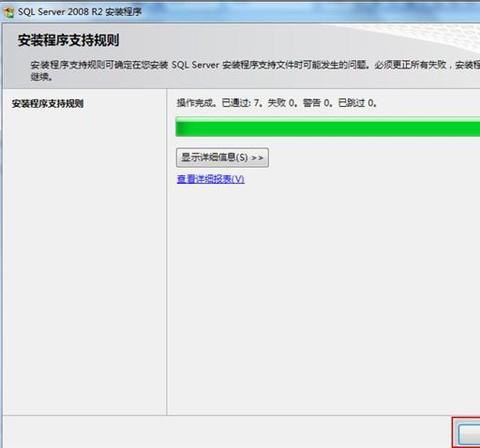Click the SQL Server setup title bar icon
The width and height of the screenshot is (480, 448).
point(9,12)
